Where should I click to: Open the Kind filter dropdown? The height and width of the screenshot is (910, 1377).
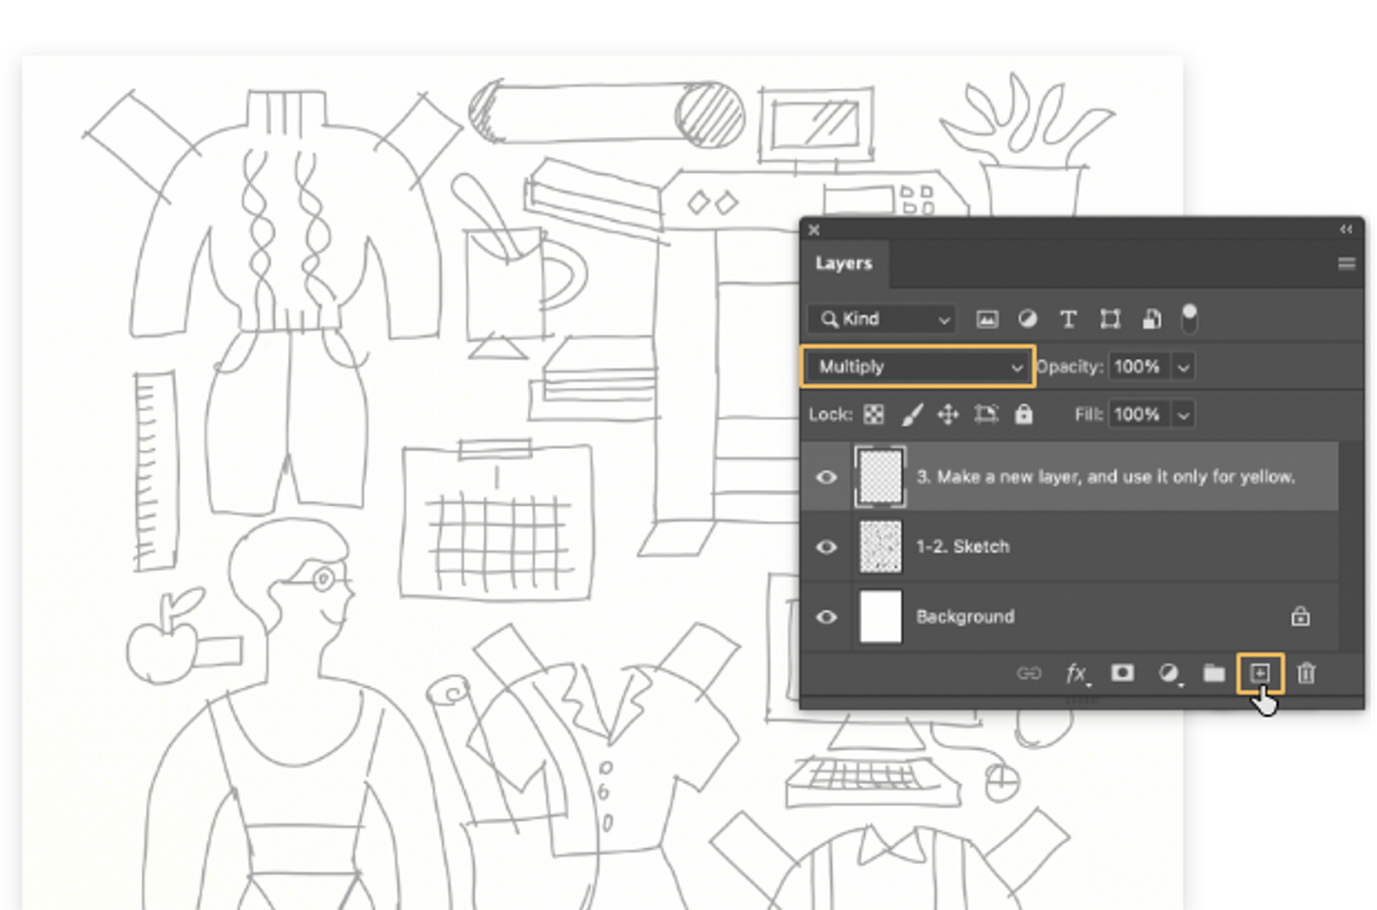click(x=880, y=318)
